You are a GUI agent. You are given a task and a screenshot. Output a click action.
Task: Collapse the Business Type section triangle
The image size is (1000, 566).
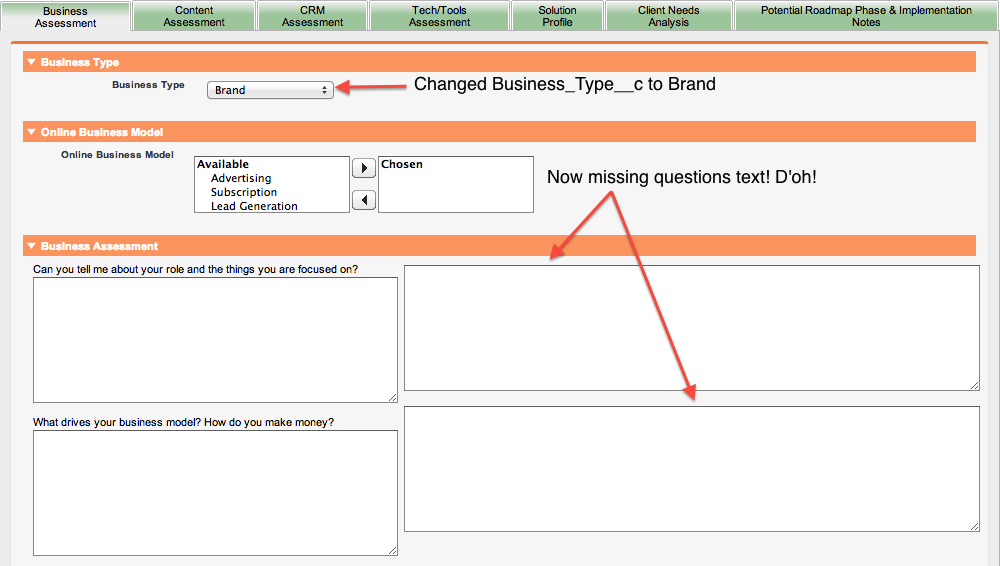(x=31, y=62)
